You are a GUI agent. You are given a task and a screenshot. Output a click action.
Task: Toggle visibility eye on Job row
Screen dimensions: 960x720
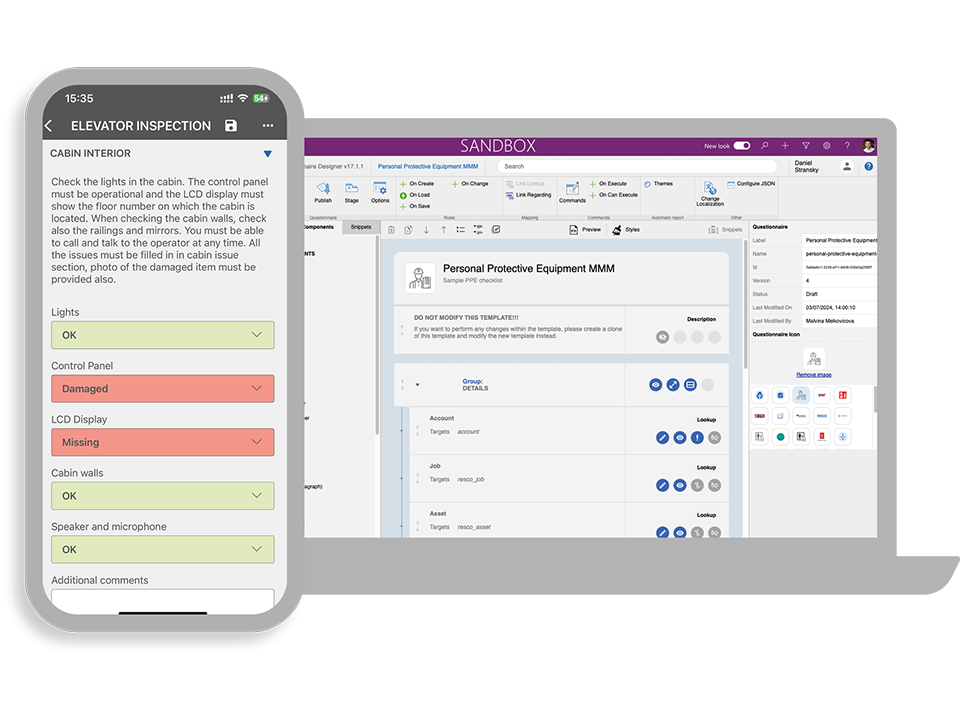680,486
